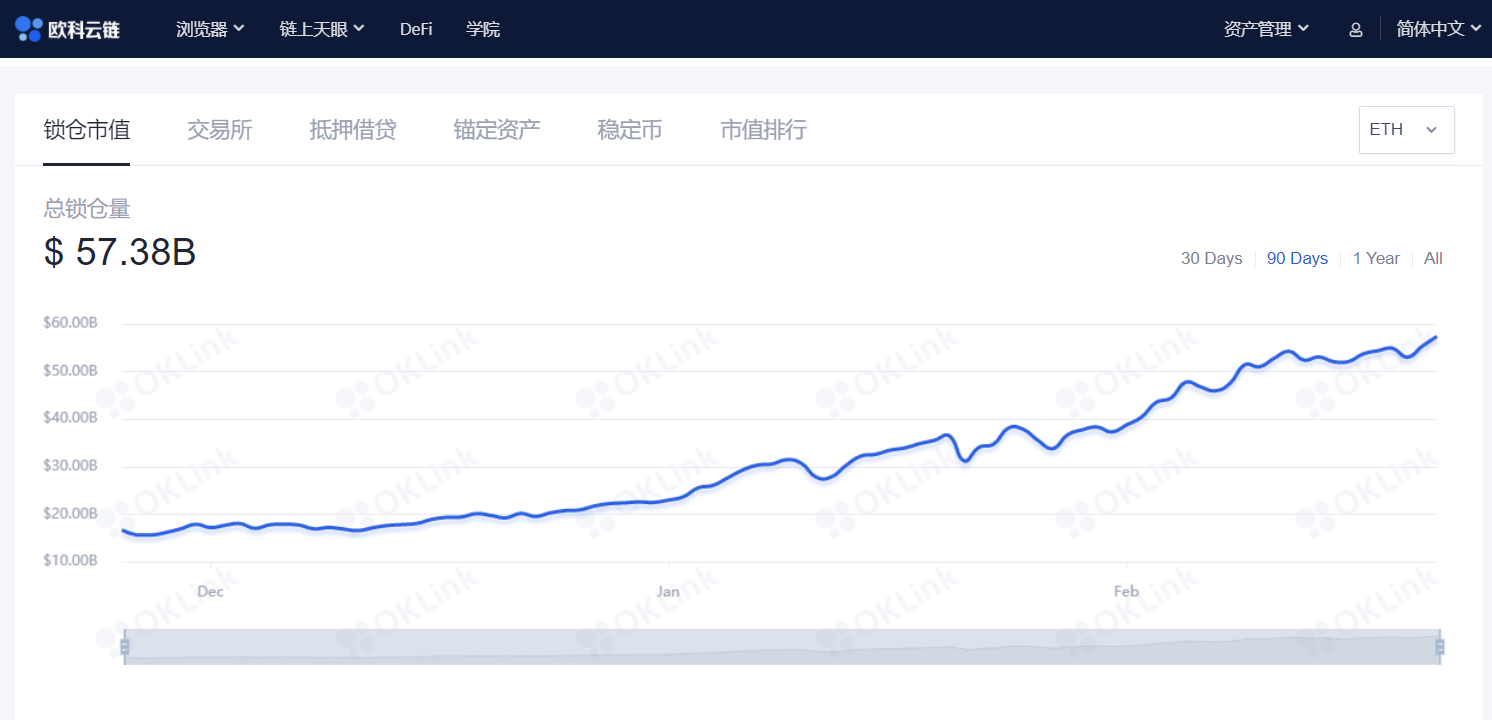
Task: Switch to the 交易所 tab
Action: 219,130
